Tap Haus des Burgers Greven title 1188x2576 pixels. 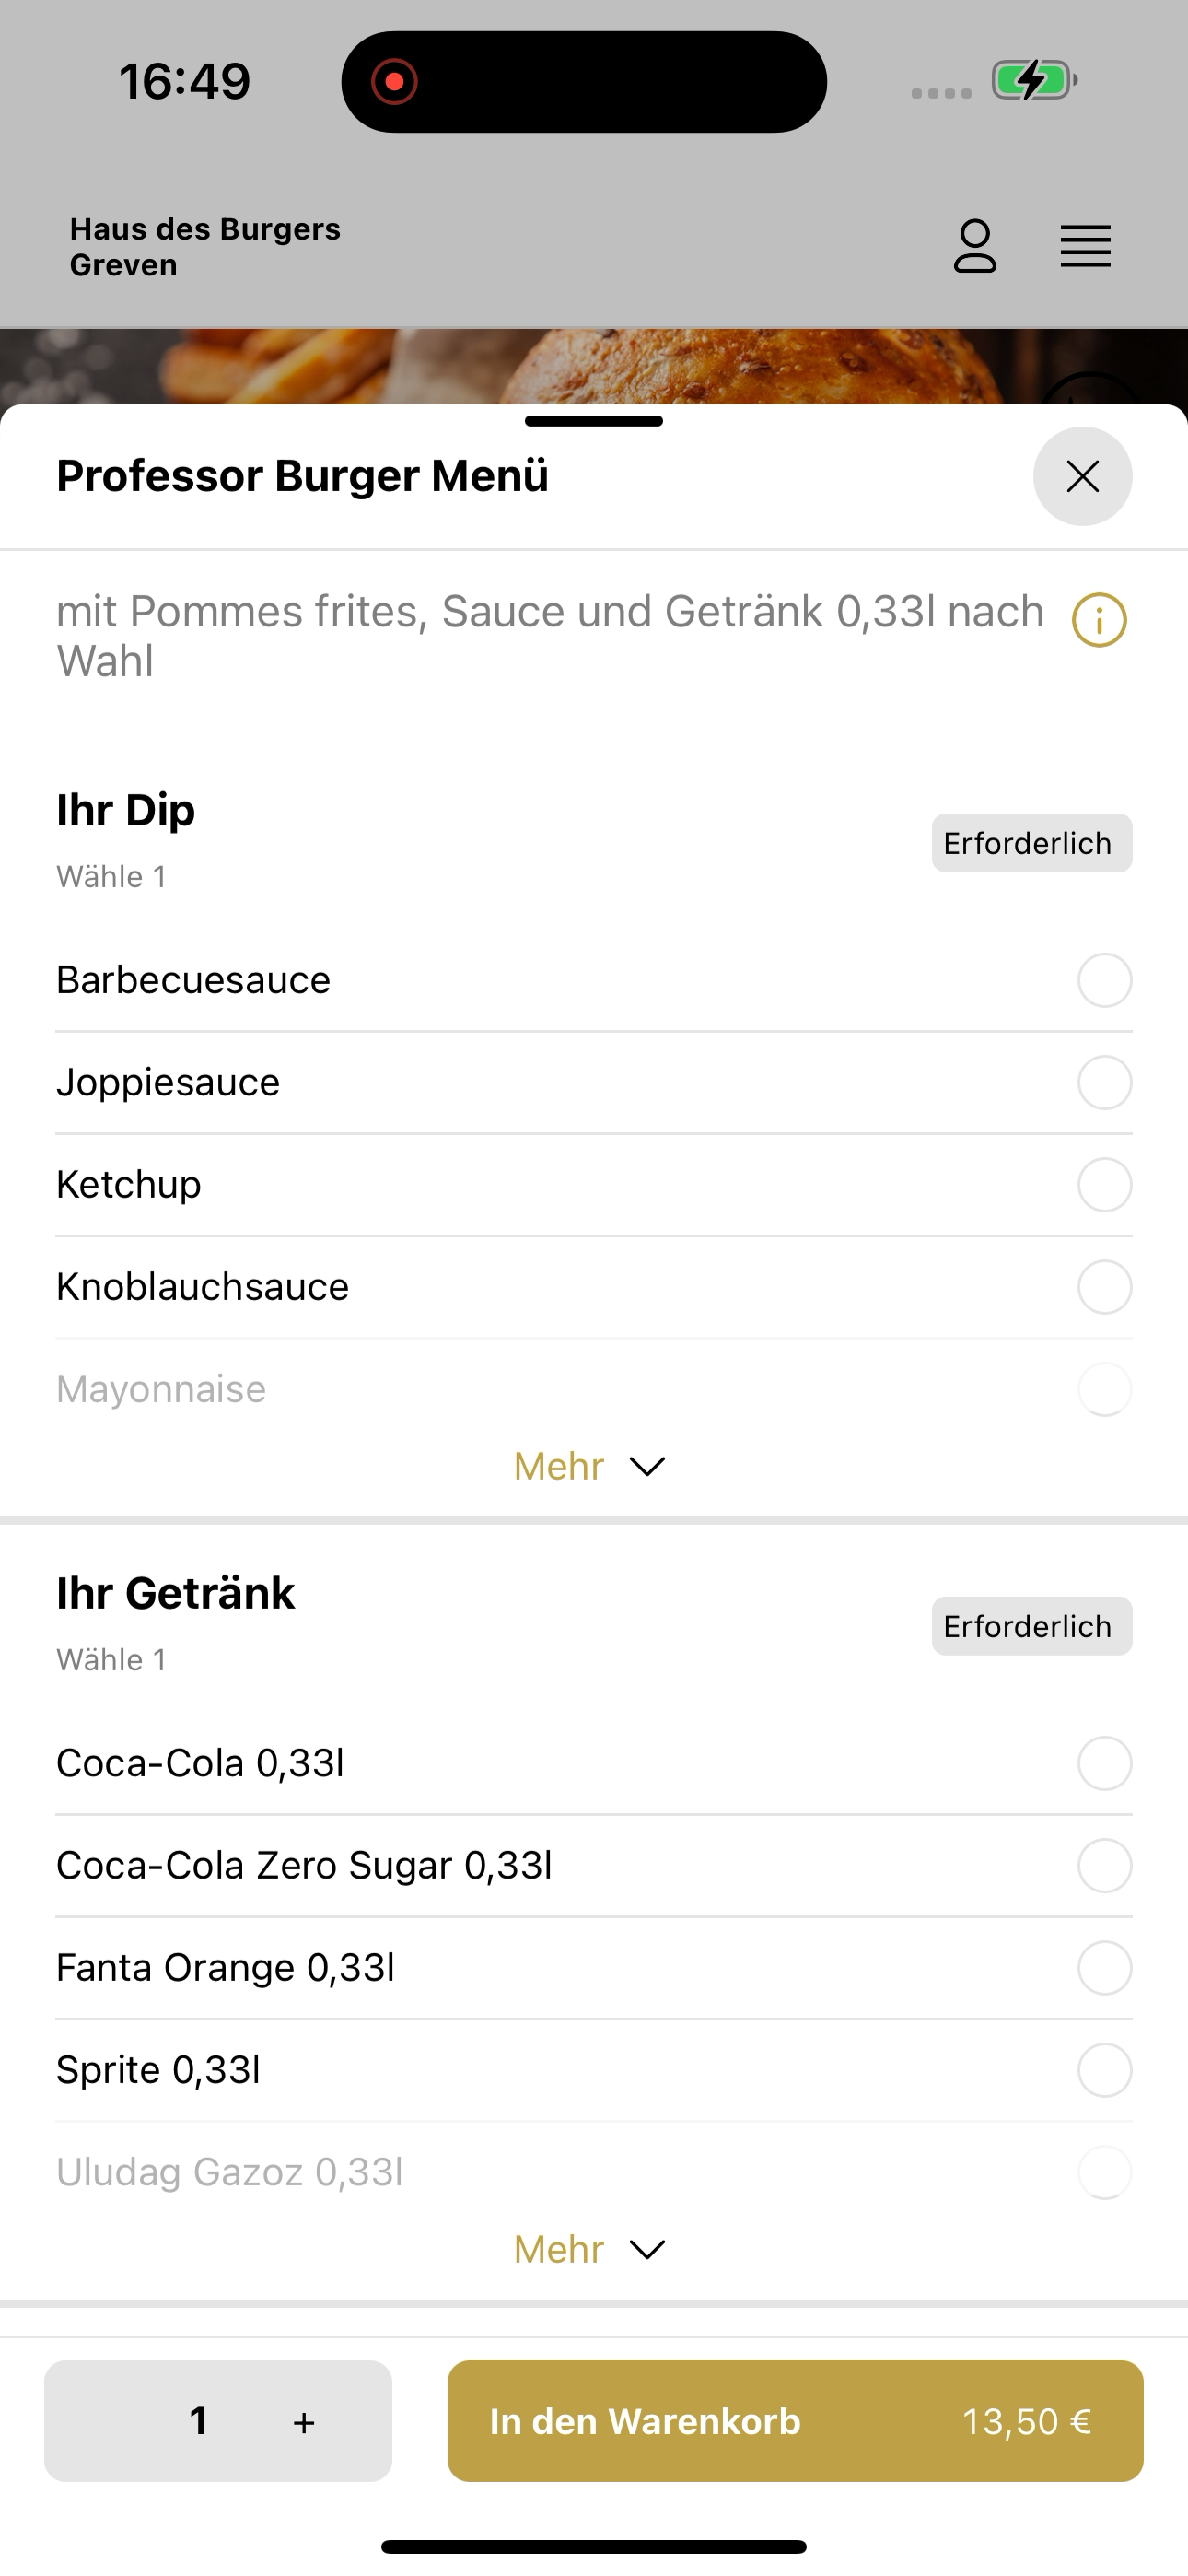(205, 246)
